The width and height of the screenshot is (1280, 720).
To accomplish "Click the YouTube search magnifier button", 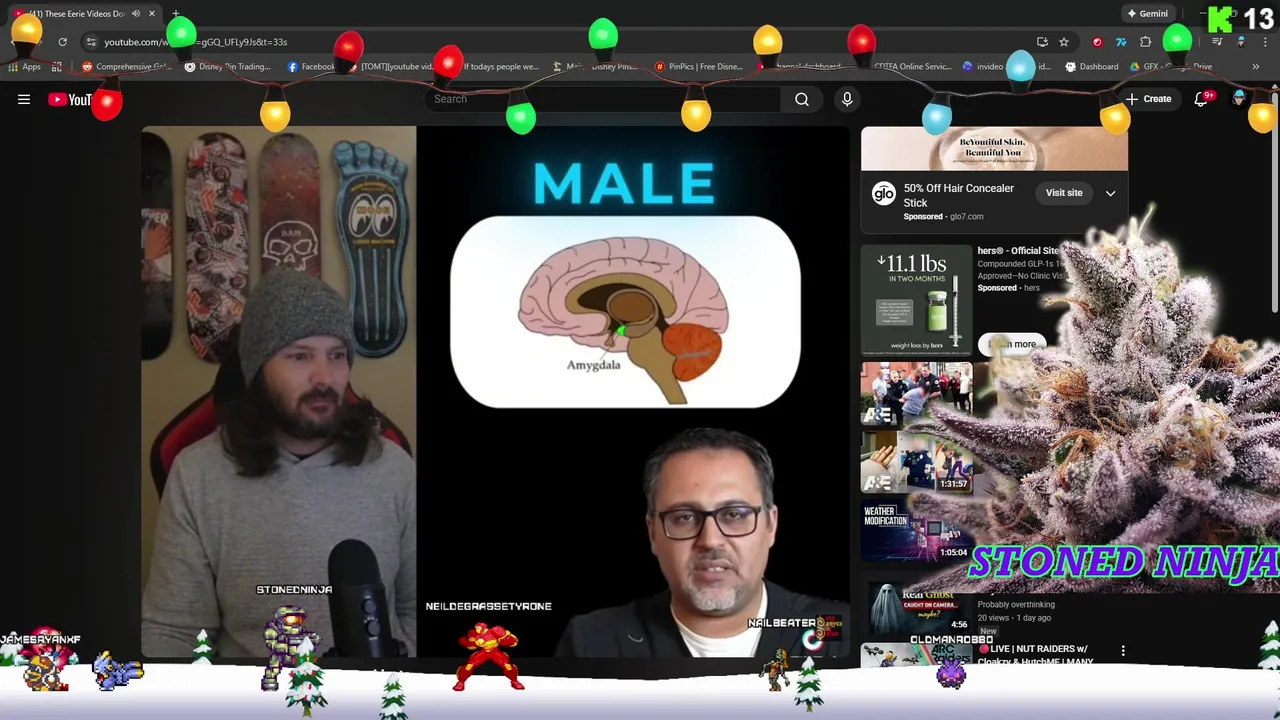I will [x=802, y=99].
